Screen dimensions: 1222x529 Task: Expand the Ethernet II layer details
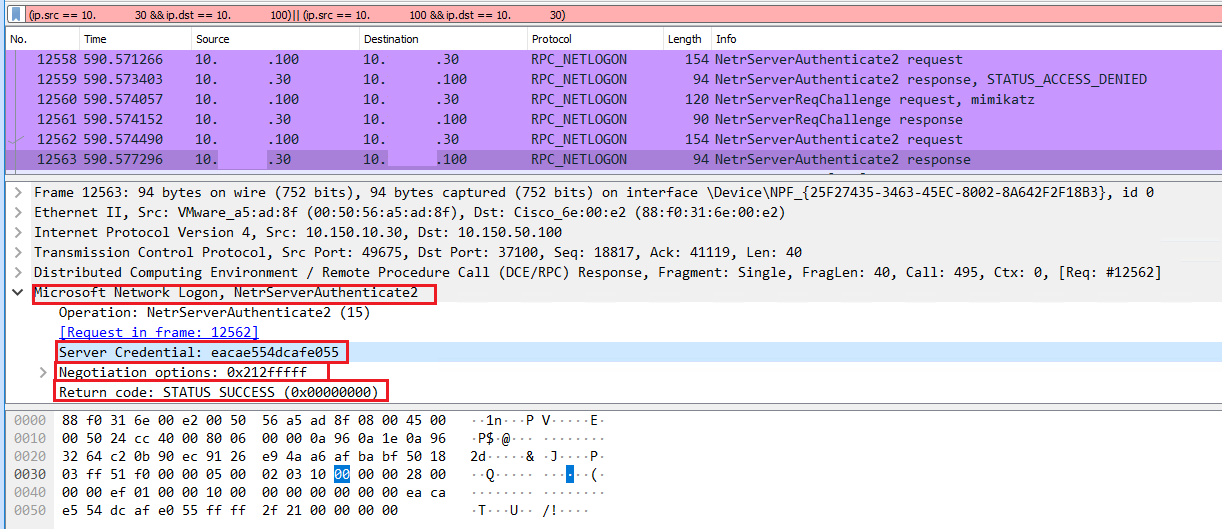pos(18,212)
